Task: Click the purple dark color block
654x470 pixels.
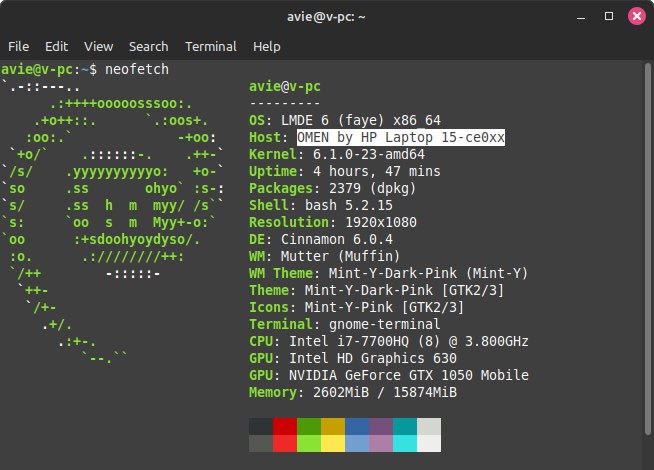Action: (x=381, y=426)
